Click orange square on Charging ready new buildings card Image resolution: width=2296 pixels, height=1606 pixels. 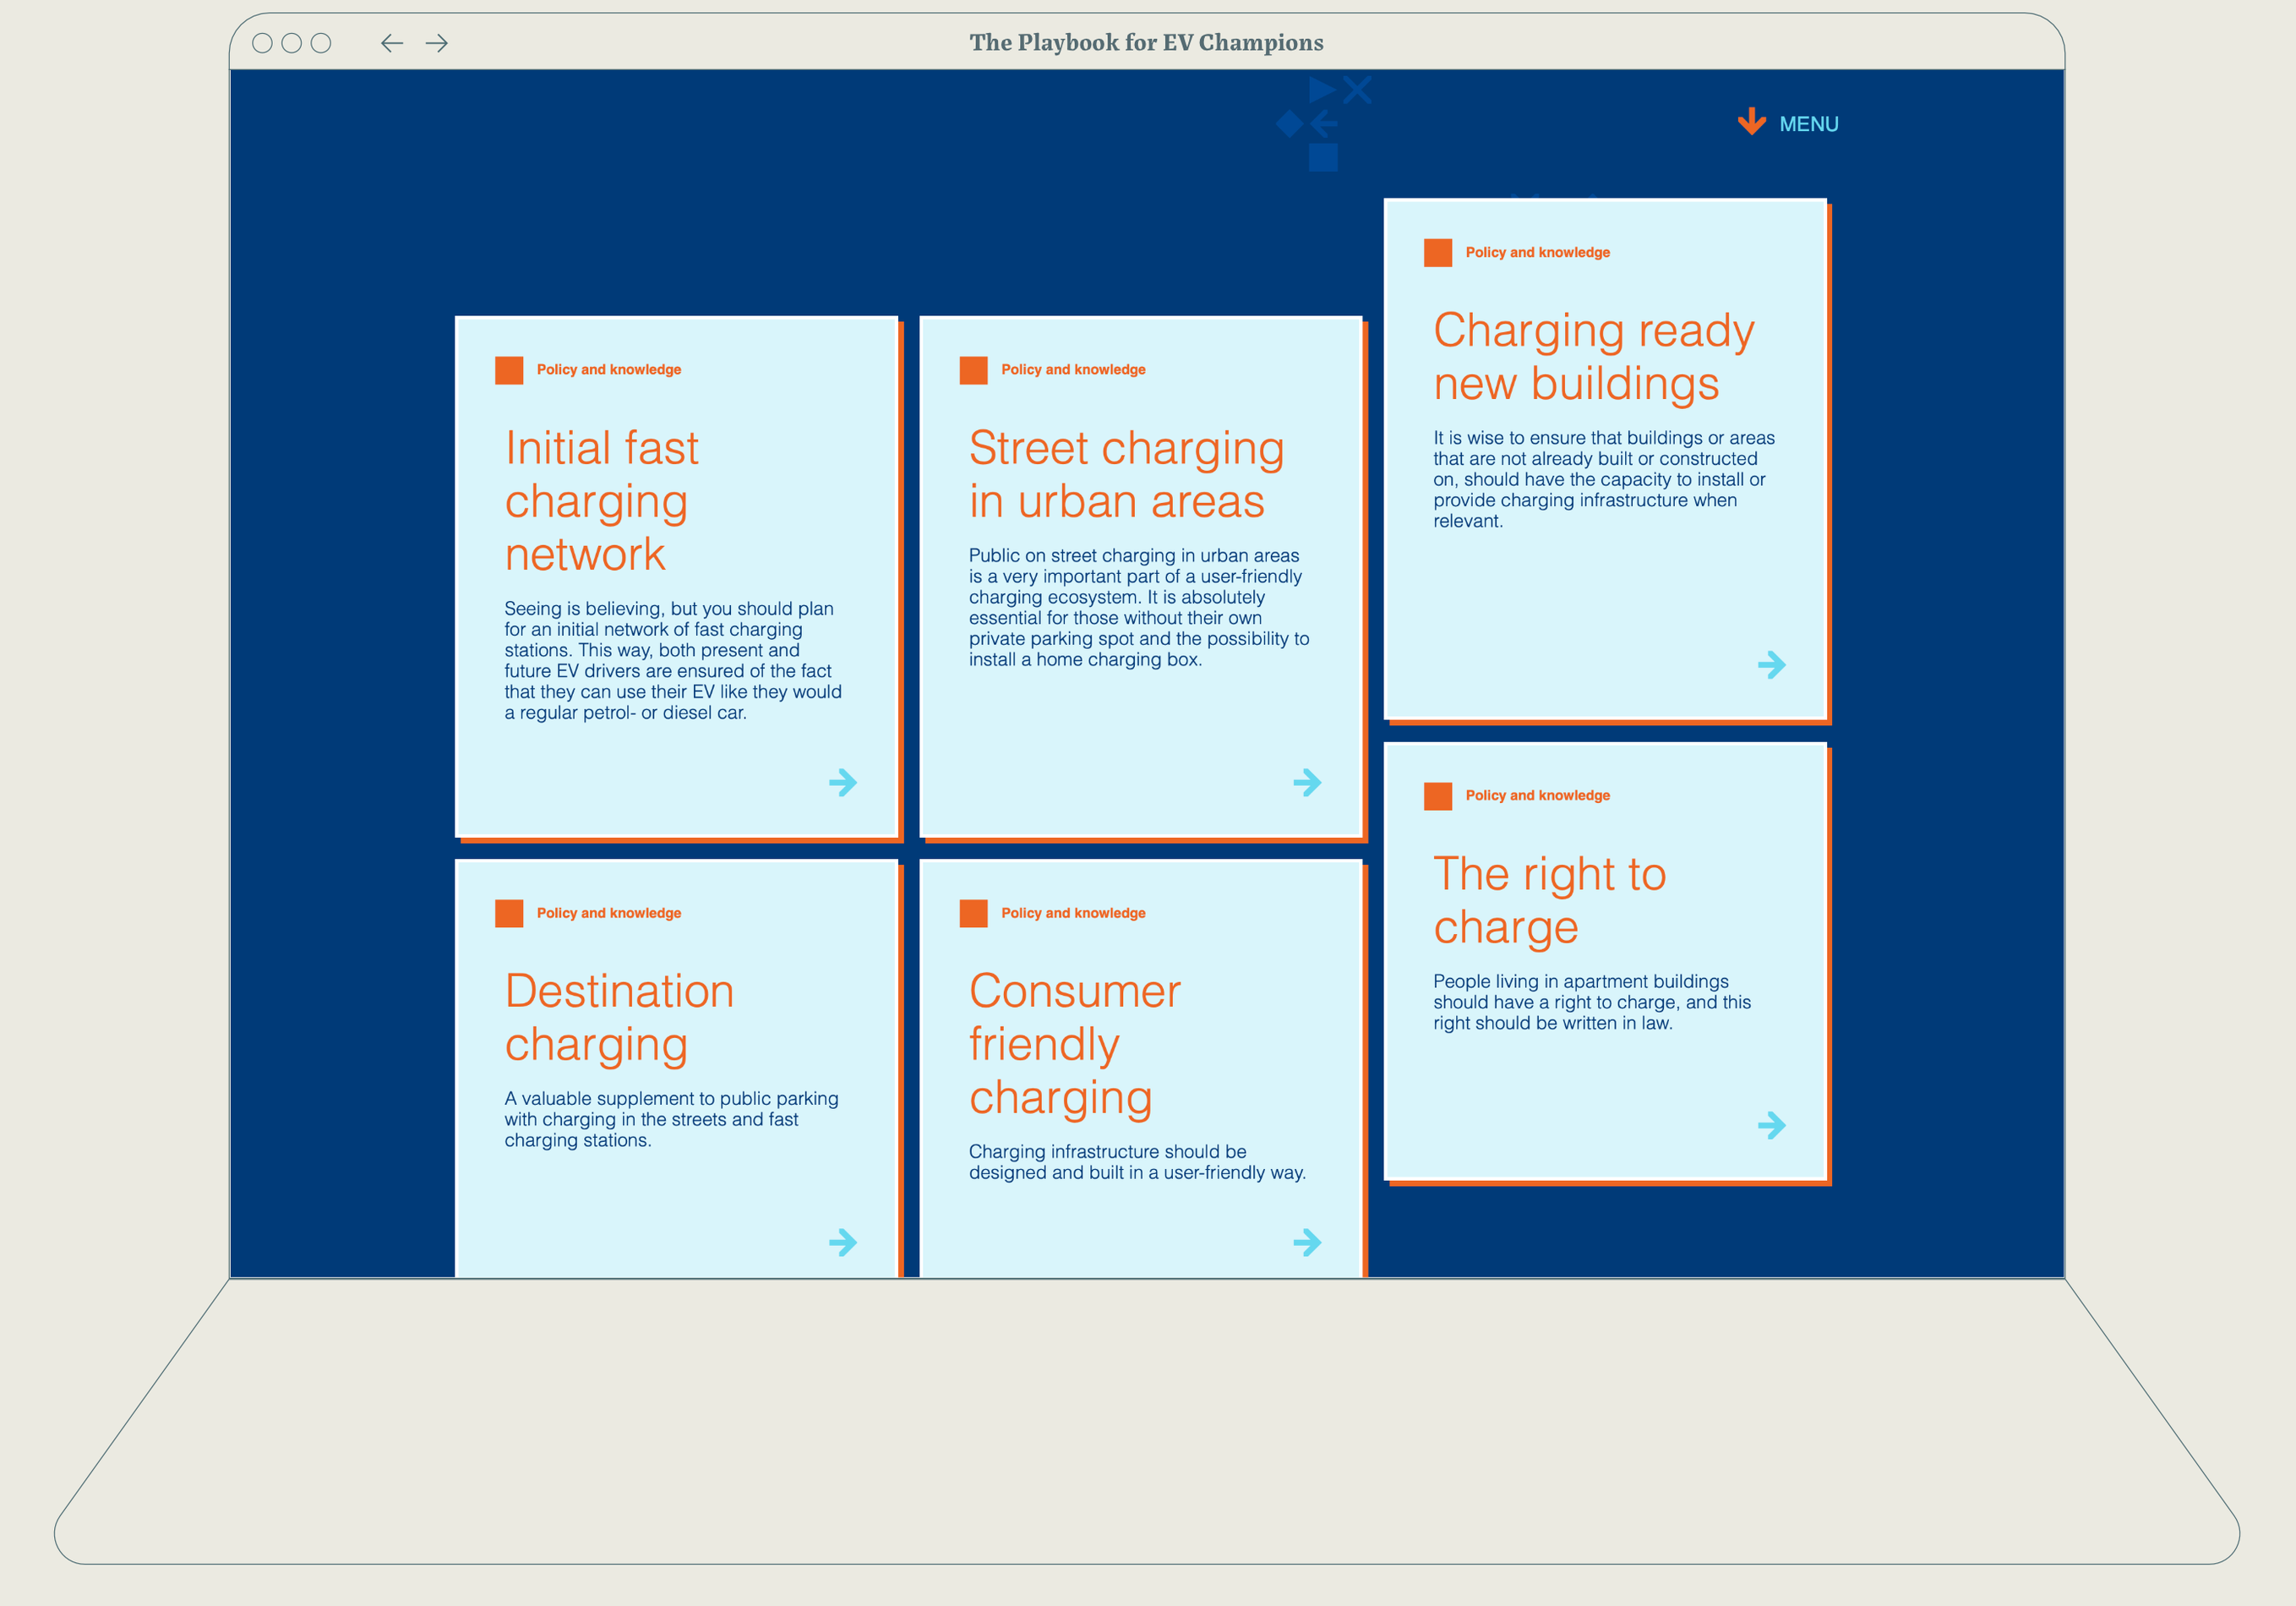click(x=1438, y=253)
